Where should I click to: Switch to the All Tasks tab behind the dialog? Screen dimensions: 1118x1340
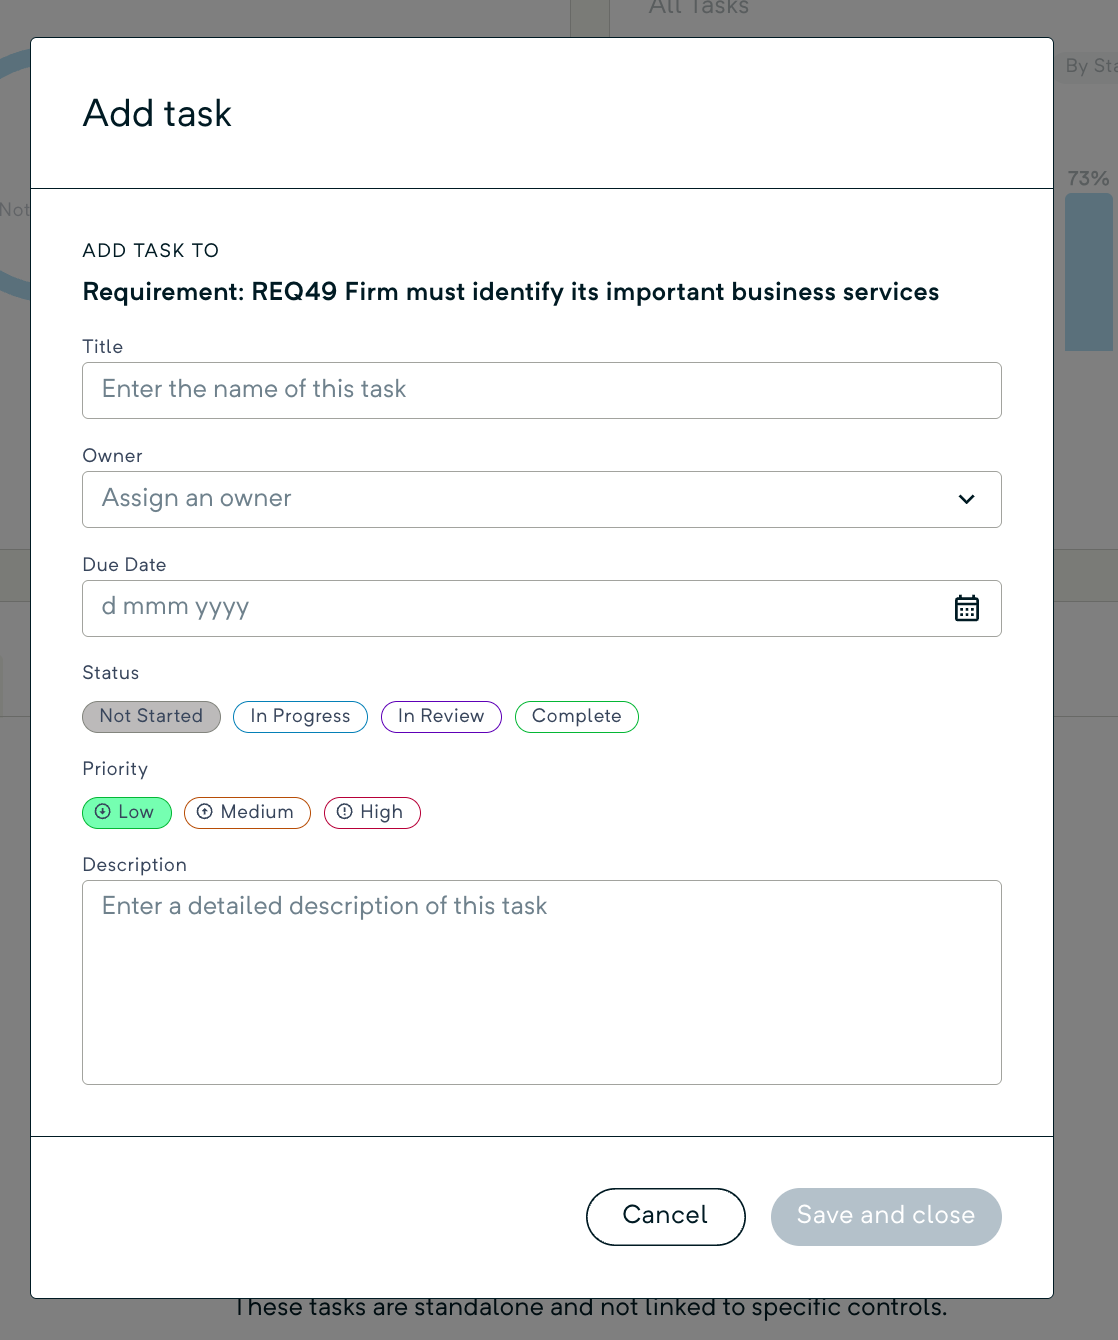[698, 8]
